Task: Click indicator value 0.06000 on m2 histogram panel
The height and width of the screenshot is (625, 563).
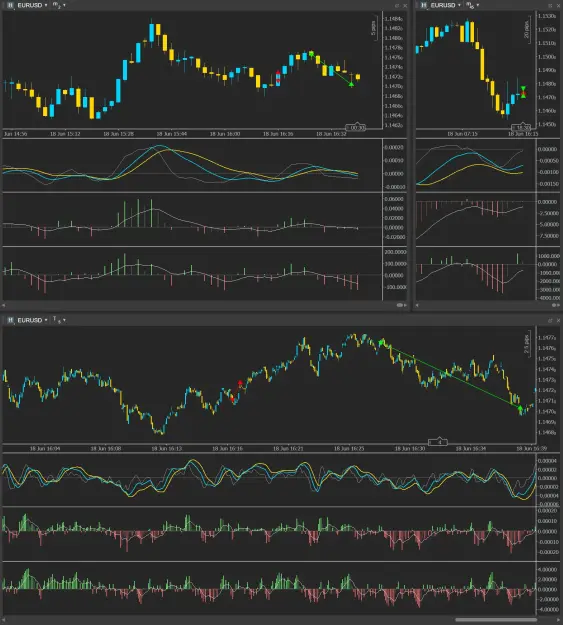Action: tap(394, 199)
